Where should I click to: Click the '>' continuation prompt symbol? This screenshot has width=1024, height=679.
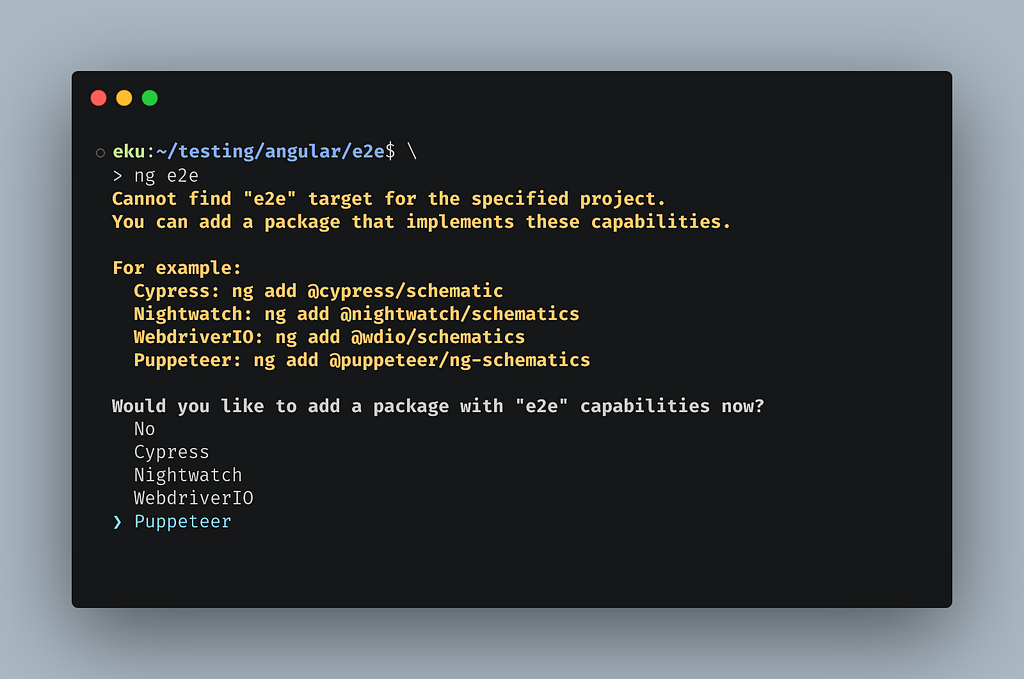[118, 176]
